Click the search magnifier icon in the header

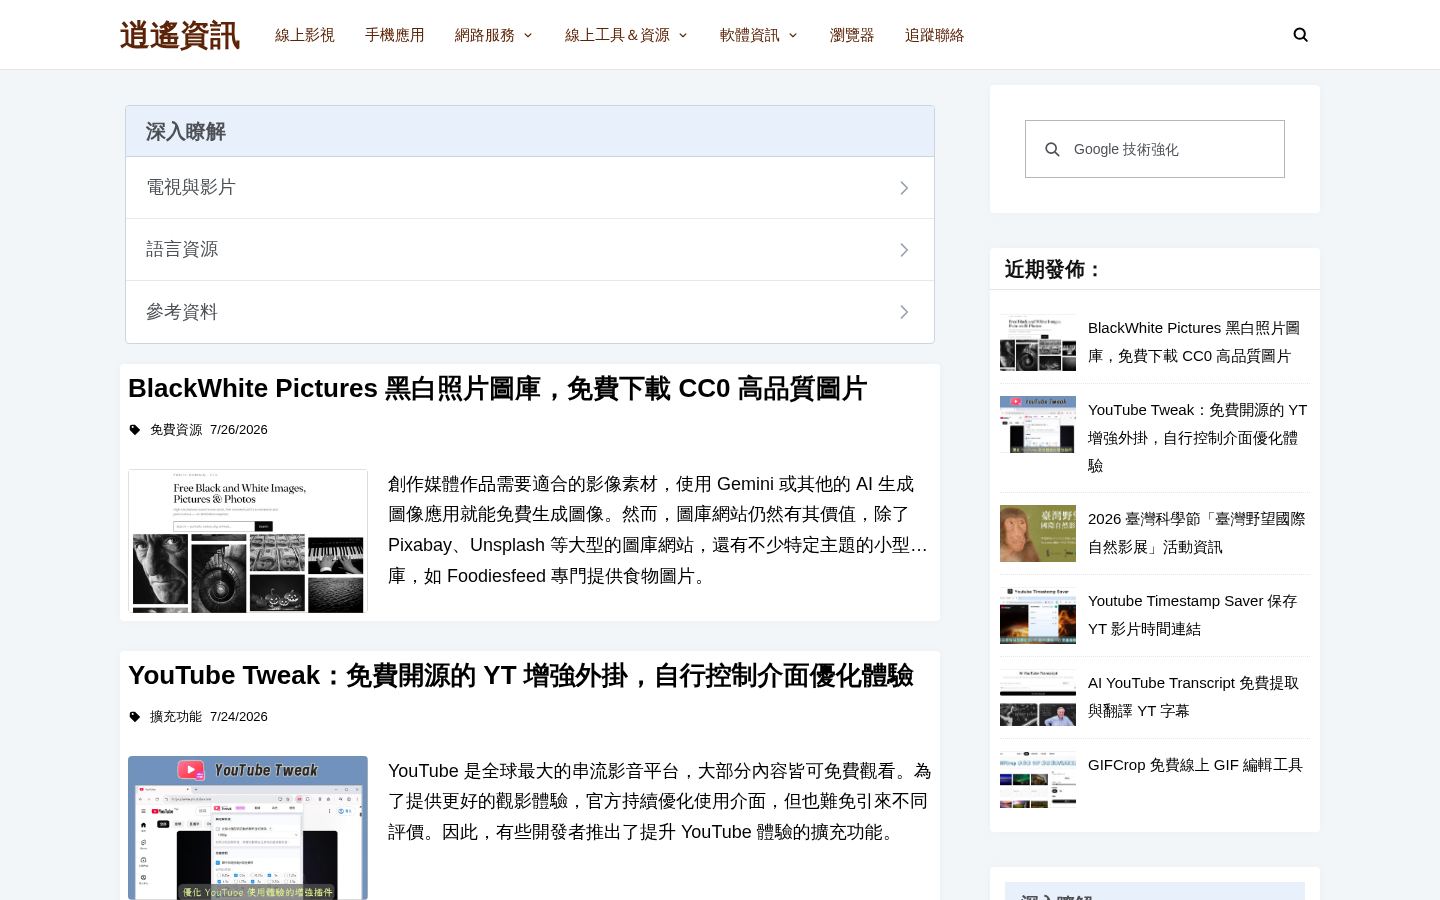pyautogui.click(x=1300, y=35)
